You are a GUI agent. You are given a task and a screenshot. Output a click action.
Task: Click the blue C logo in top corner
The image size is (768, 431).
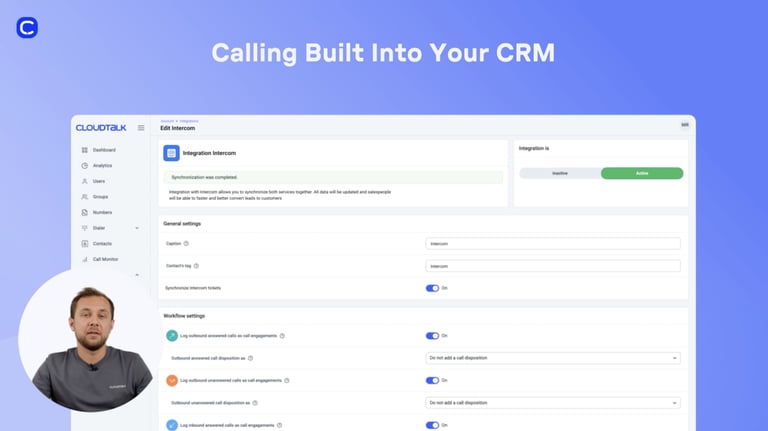click(x=27, y=27)
